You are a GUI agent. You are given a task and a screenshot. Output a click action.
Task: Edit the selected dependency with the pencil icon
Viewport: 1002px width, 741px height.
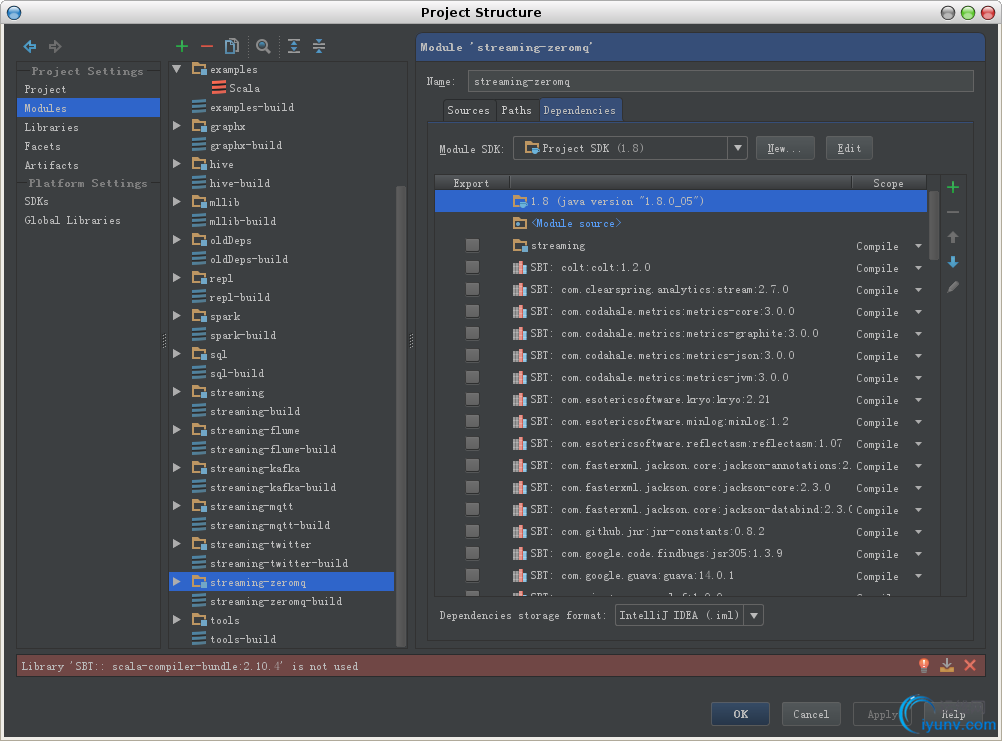pos(953,287)
